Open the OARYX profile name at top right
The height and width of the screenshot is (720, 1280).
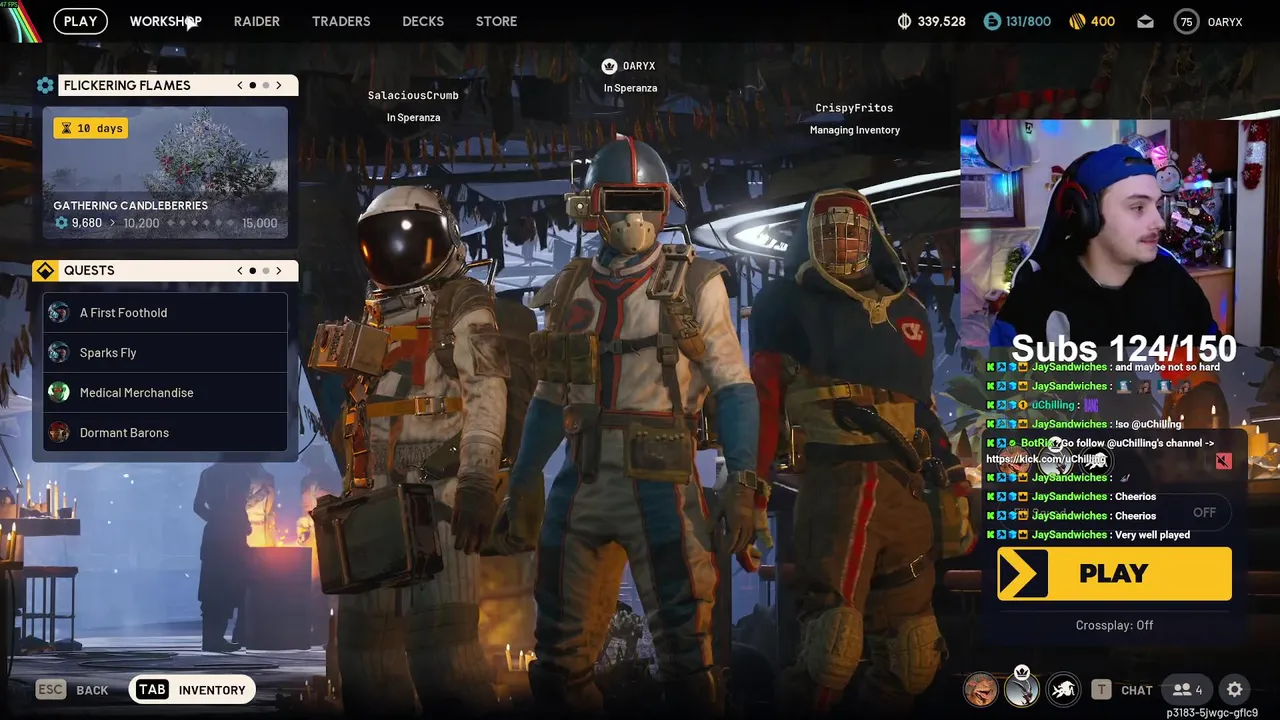[x=1225, y=21]
